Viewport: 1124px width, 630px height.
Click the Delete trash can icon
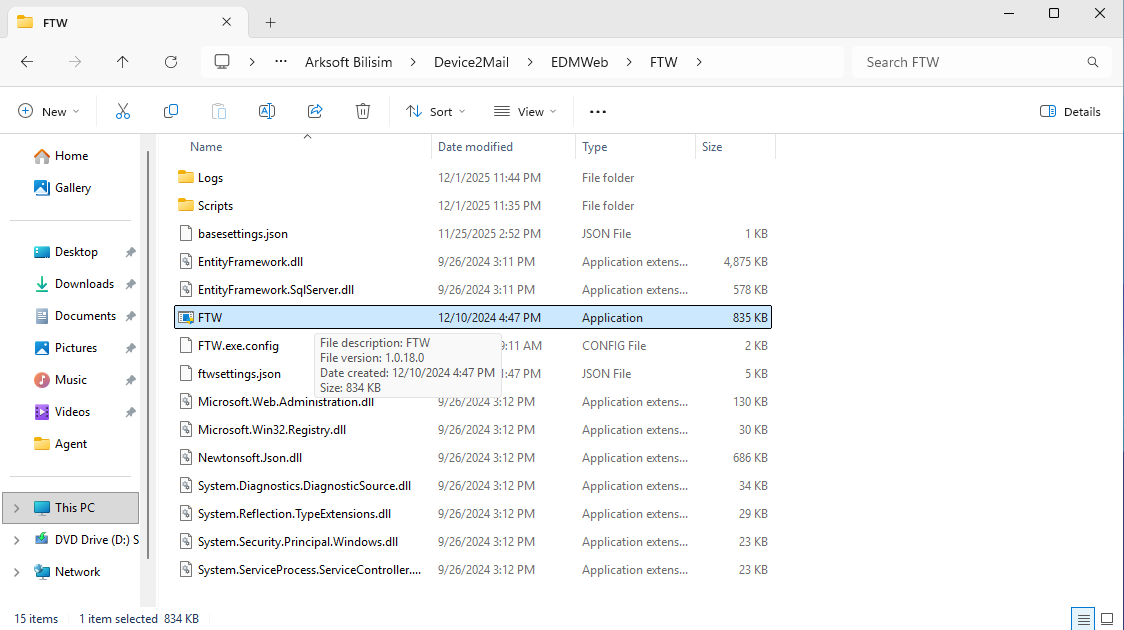tap(363, 111)
